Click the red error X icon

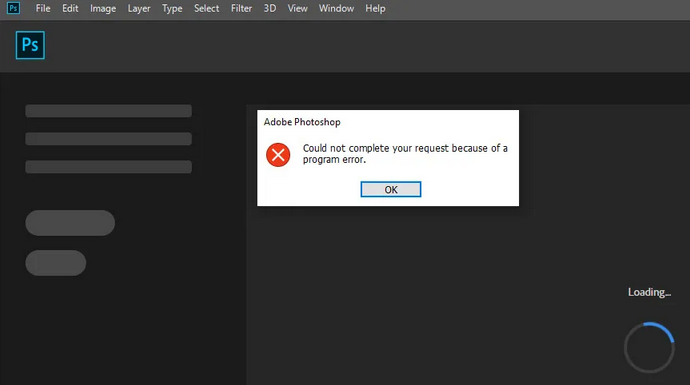(278, 155)
